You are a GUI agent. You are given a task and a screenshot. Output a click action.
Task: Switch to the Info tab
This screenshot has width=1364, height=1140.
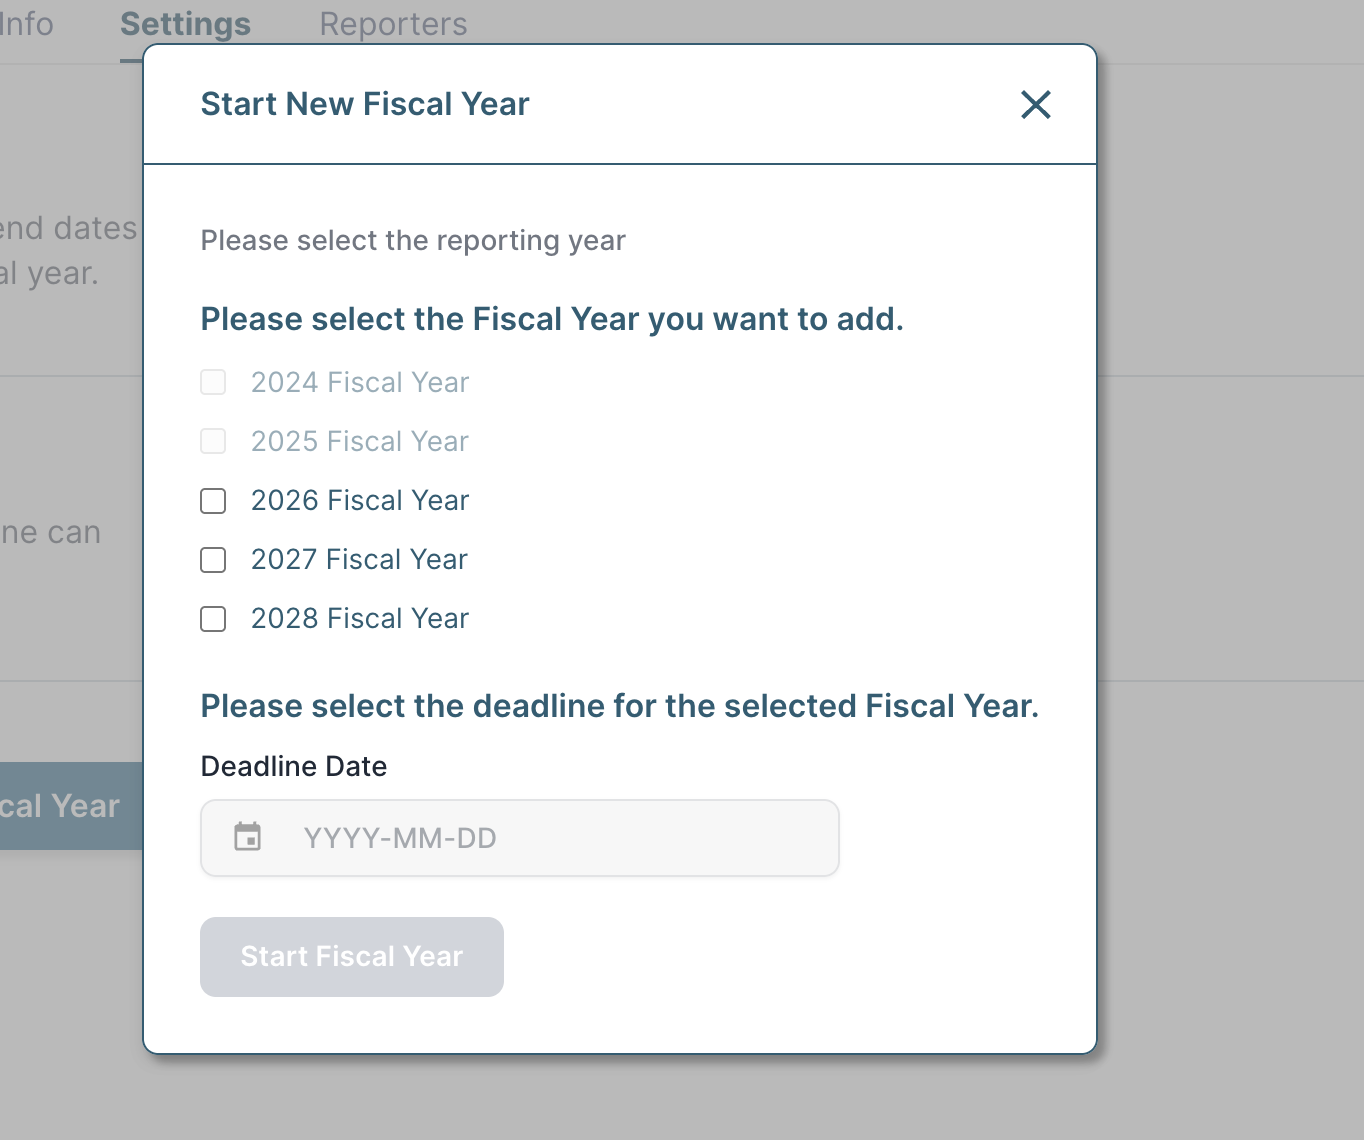click(x=27, y=24)
